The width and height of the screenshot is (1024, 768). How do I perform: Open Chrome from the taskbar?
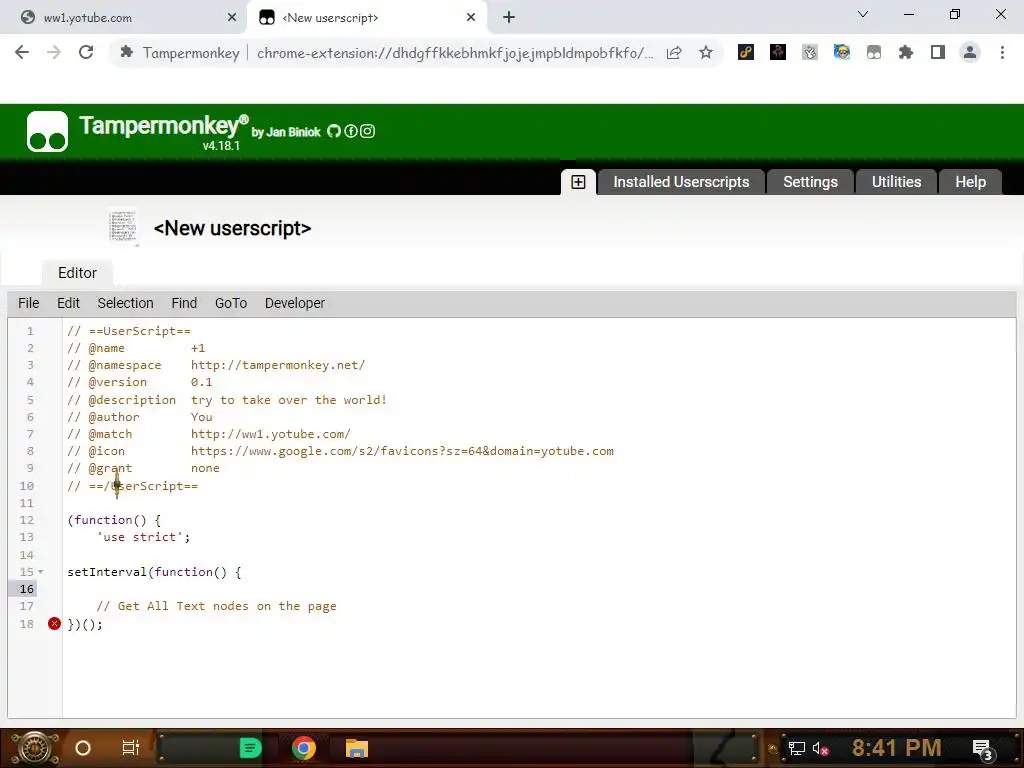[304, 748]
